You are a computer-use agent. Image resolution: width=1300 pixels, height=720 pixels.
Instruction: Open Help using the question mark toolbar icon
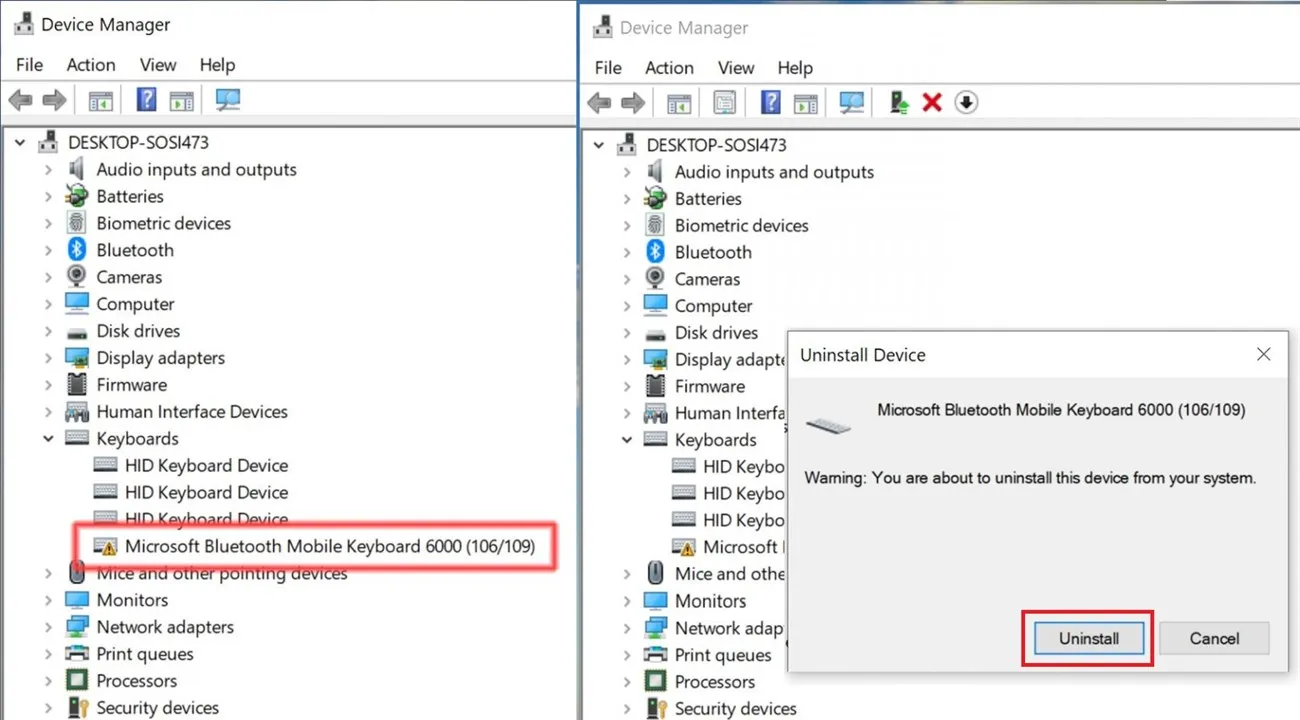(772, 101)
